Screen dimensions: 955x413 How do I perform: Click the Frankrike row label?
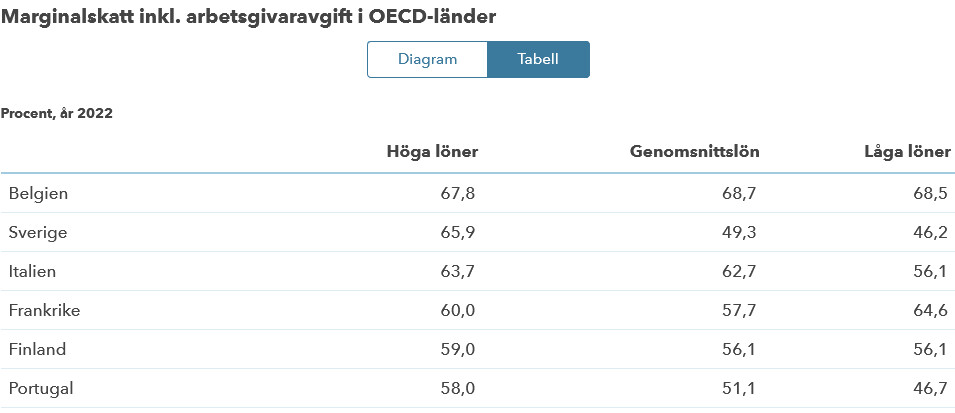[44, 310]
